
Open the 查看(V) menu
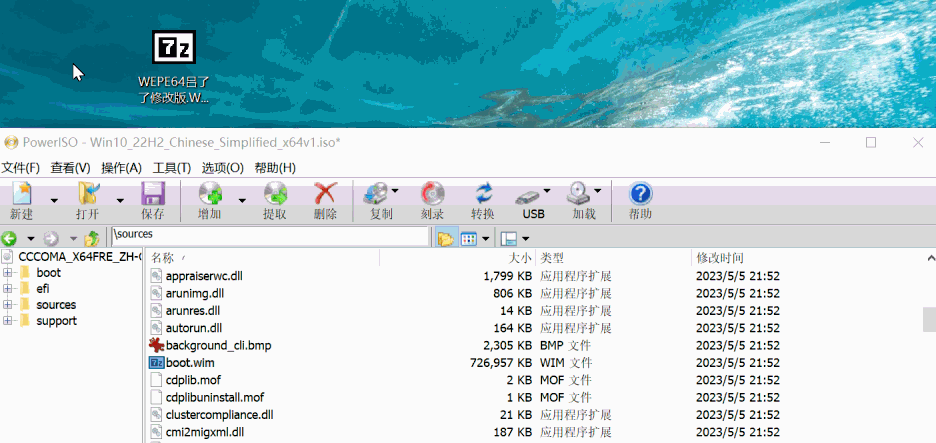[x=70, y=168]
